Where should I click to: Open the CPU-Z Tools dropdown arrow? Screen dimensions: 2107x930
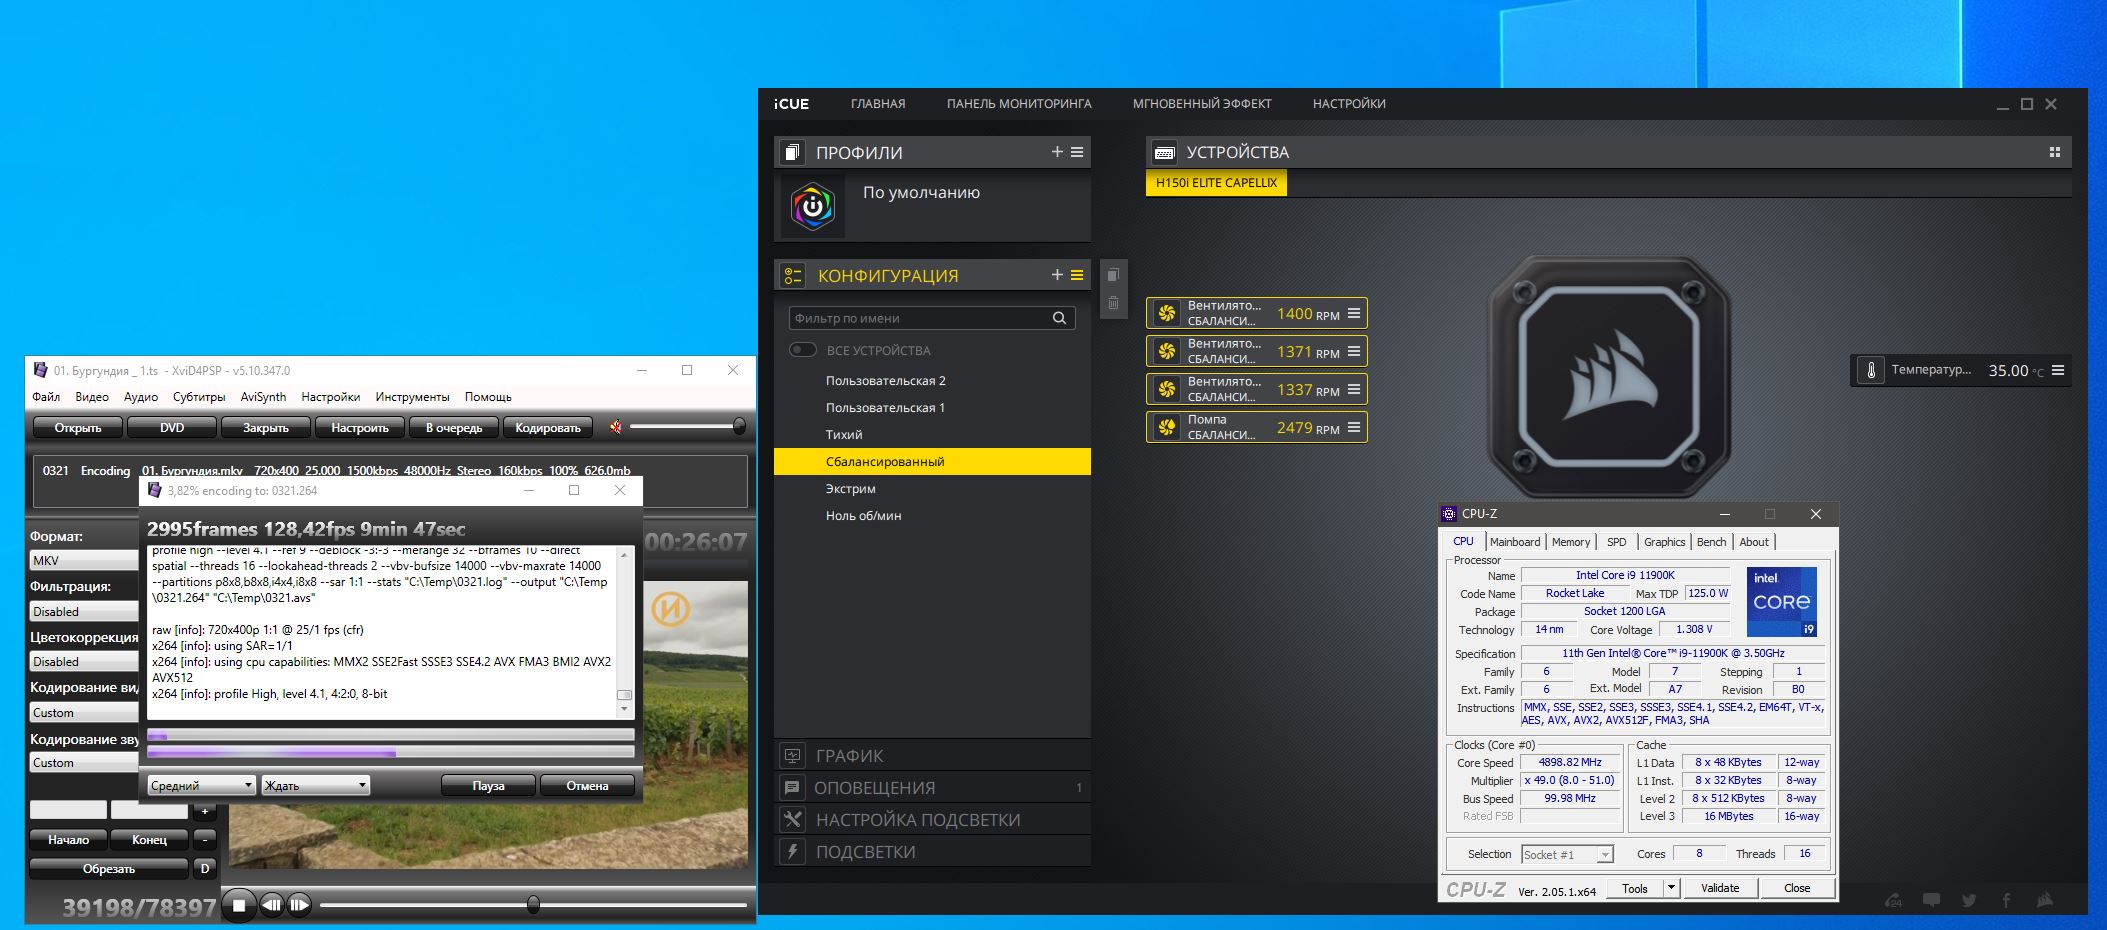click(1671, 888)
